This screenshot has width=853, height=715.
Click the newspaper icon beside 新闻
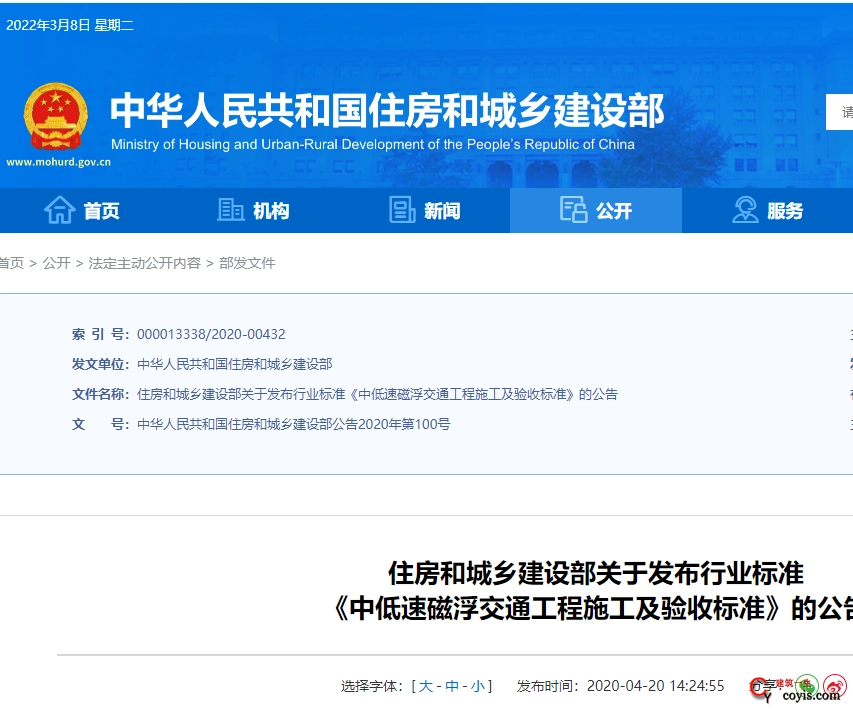[403, 210]
